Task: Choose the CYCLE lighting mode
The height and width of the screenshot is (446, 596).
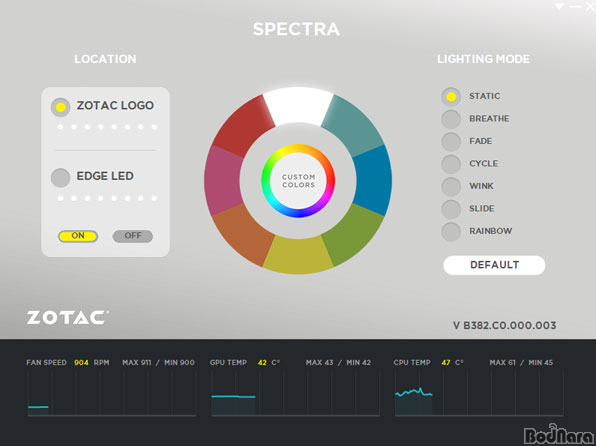Action: pyautogui.click(x=451, y=164)
